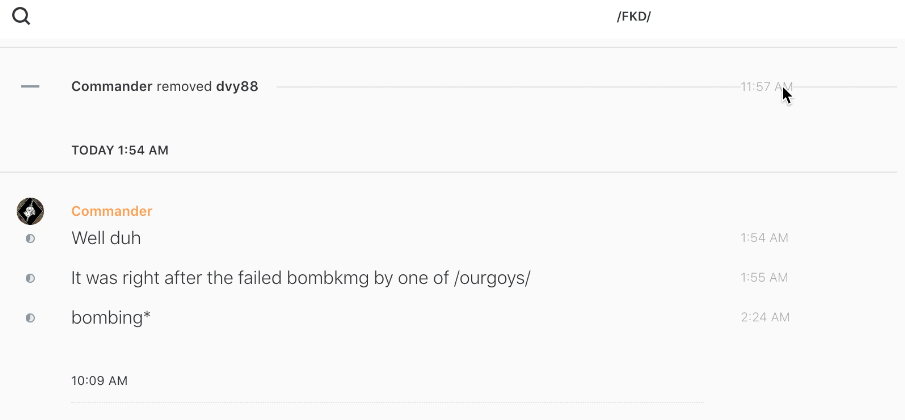Select the "Well duh" message
The width and height of the screenshot is (905, 420).
click(x=106, y=239)
